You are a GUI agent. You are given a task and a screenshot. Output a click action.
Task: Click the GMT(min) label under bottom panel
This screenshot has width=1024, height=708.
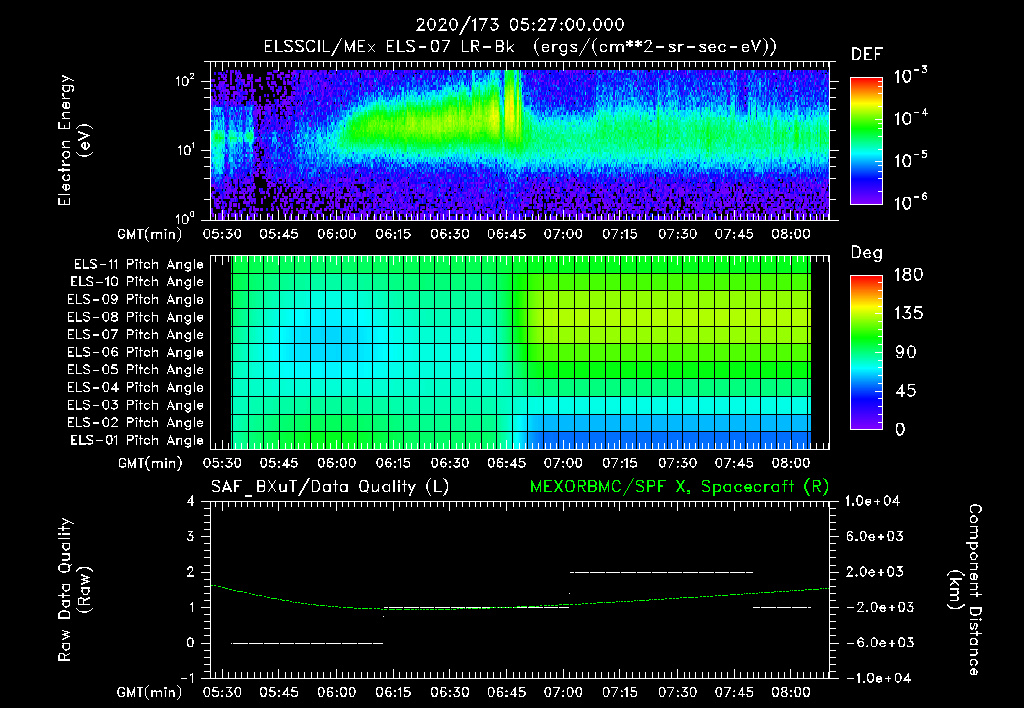pos(150,692)
